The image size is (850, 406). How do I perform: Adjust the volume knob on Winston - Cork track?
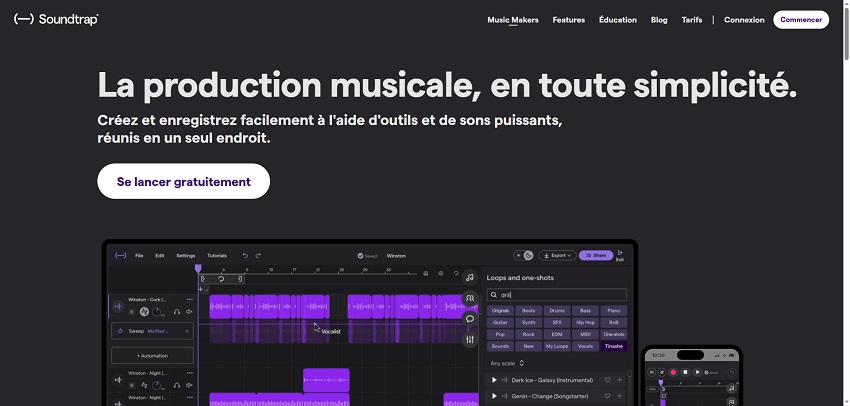(x=157, y=312)
